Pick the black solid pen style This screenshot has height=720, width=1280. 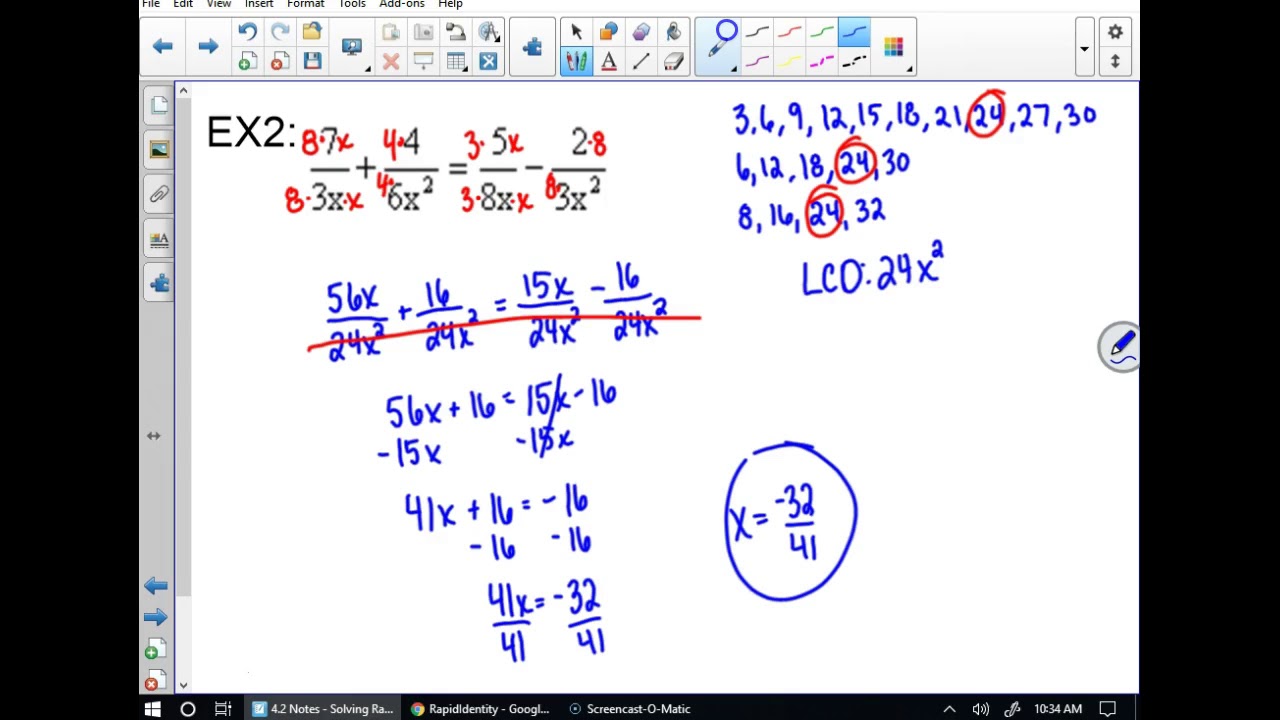pos(757,32)
